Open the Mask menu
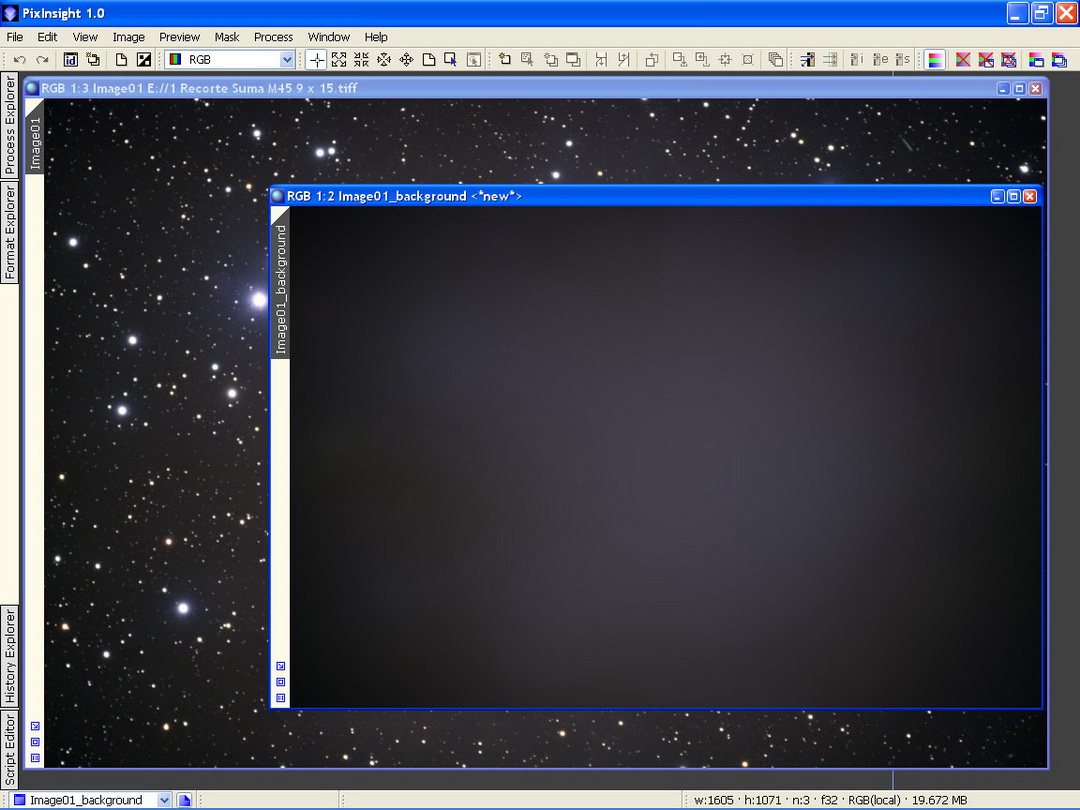Image resolution: width=1080 pixels, height=810 pixels. click(x=227, y=37)
